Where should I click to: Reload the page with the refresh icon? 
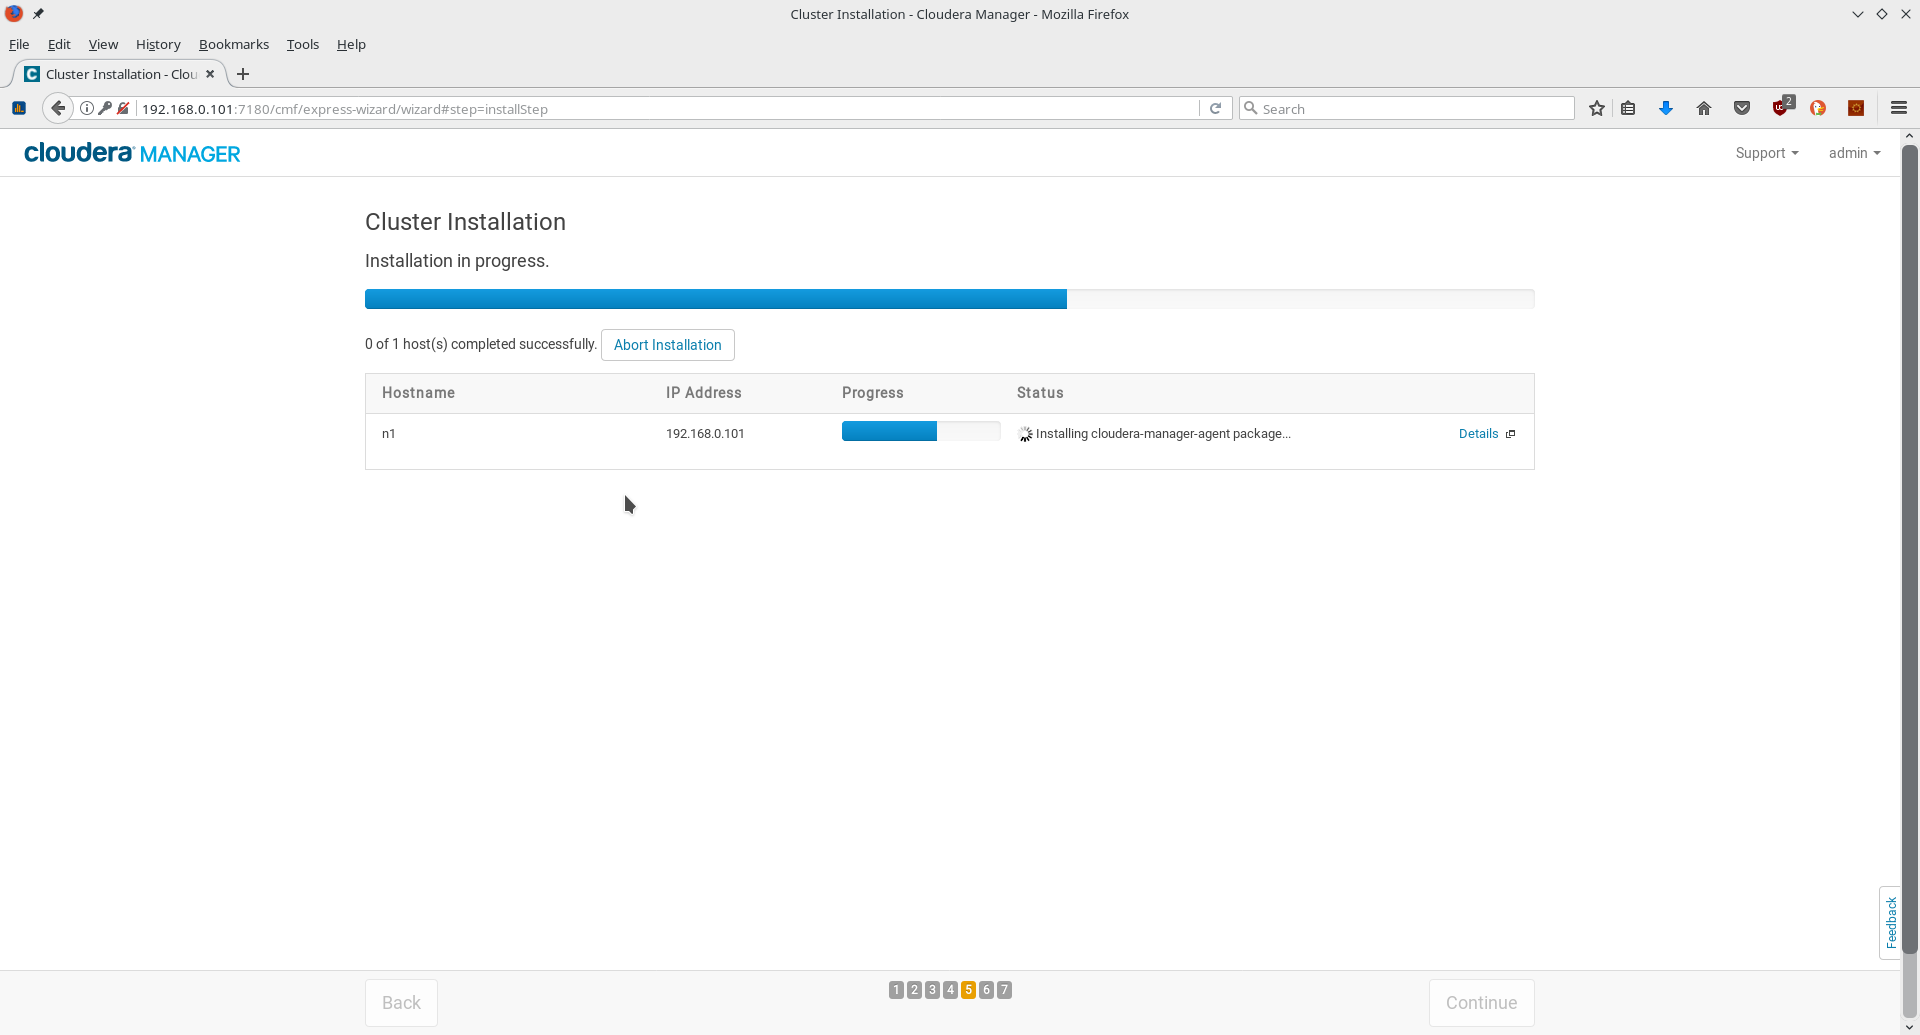(x=1216, y=108)
